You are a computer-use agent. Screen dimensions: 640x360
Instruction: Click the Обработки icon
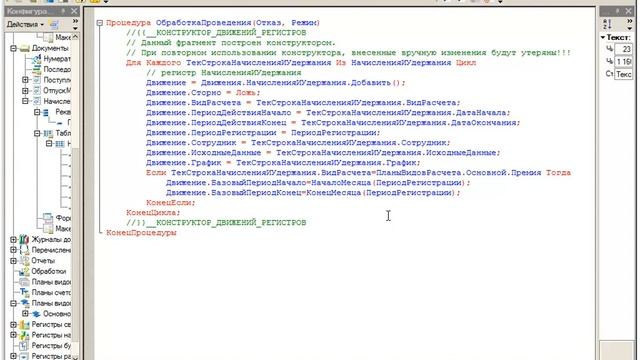coord(24,271)
